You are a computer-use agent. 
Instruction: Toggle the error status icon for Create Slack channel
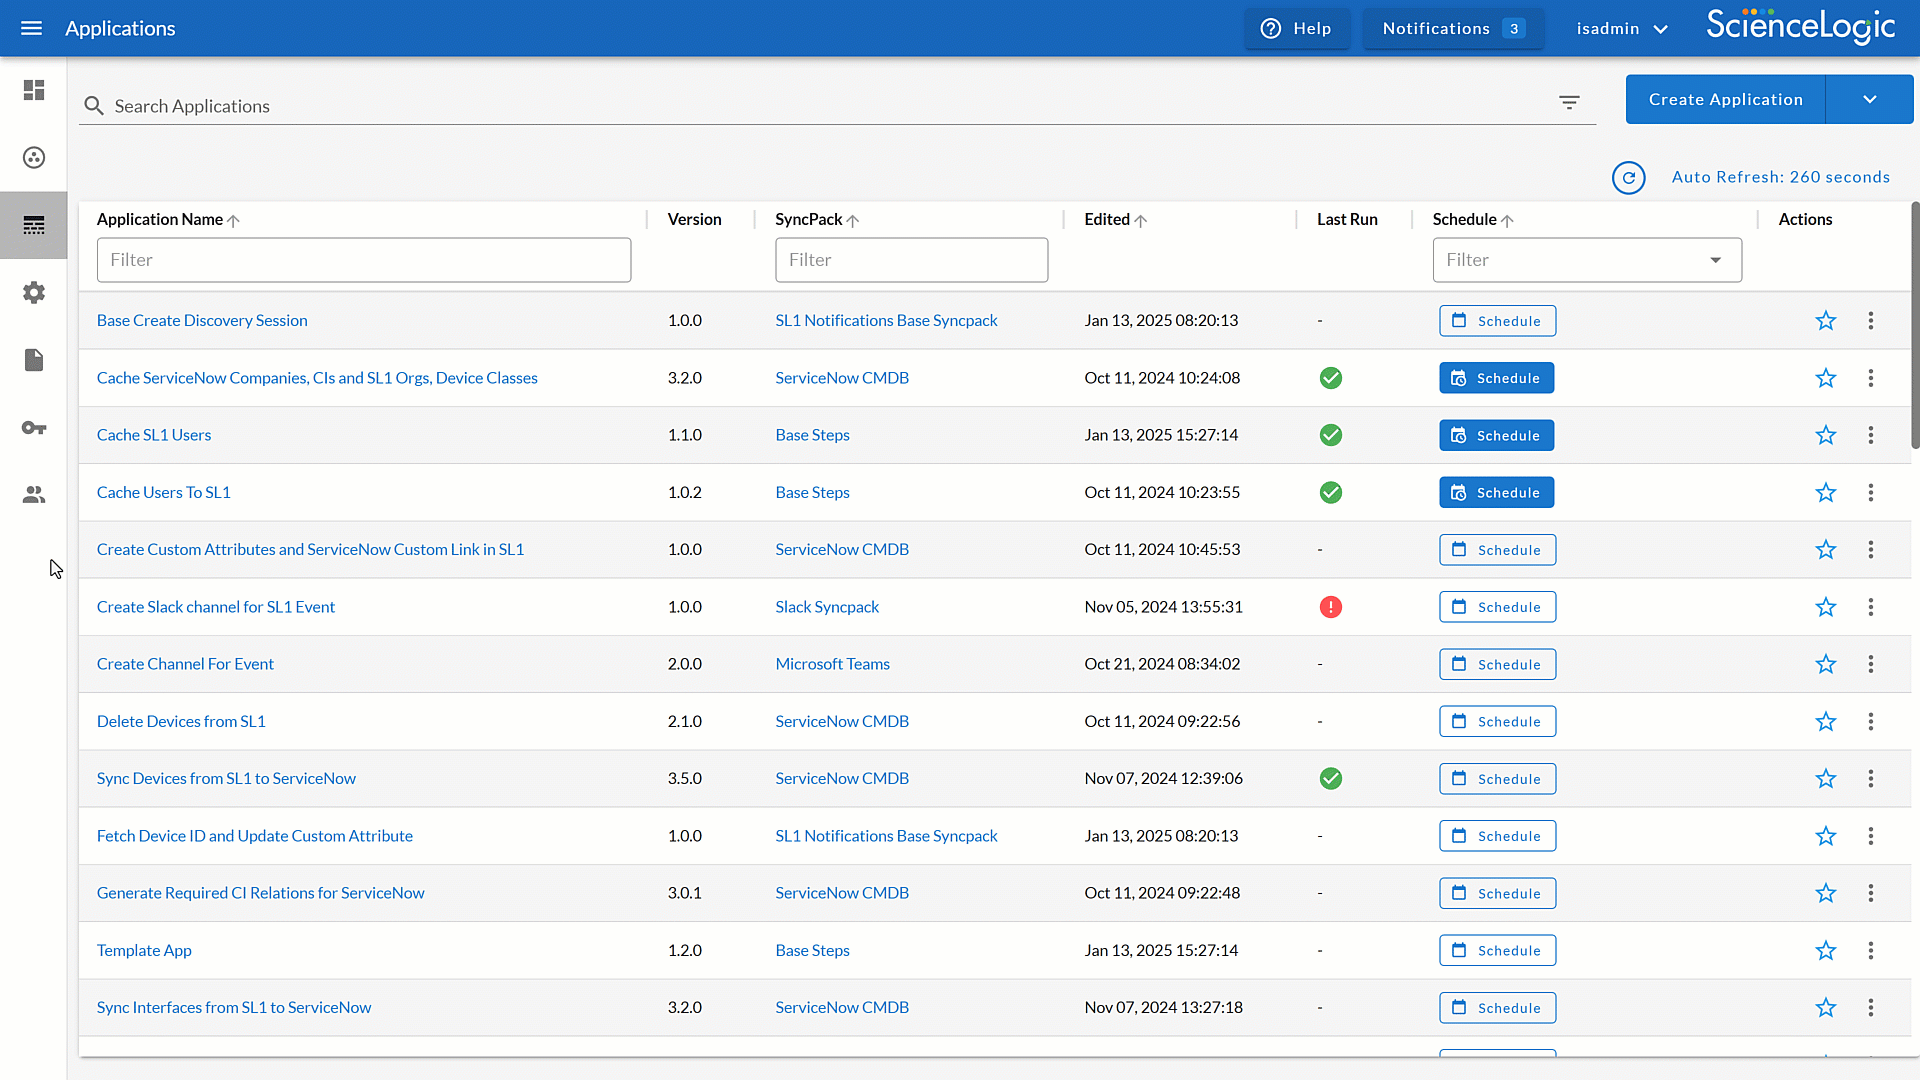coord(1331,607)
